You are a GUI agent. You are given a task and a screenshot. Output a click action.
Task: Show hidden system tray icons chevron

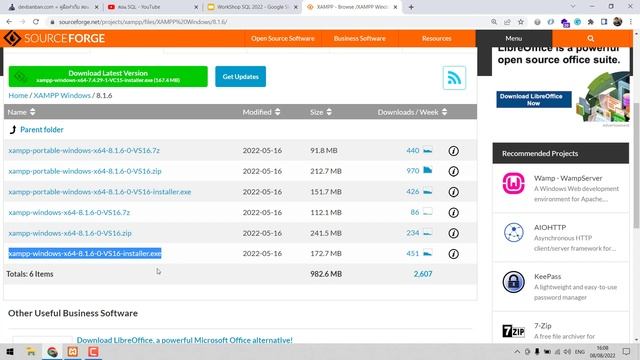click(517, 352)
